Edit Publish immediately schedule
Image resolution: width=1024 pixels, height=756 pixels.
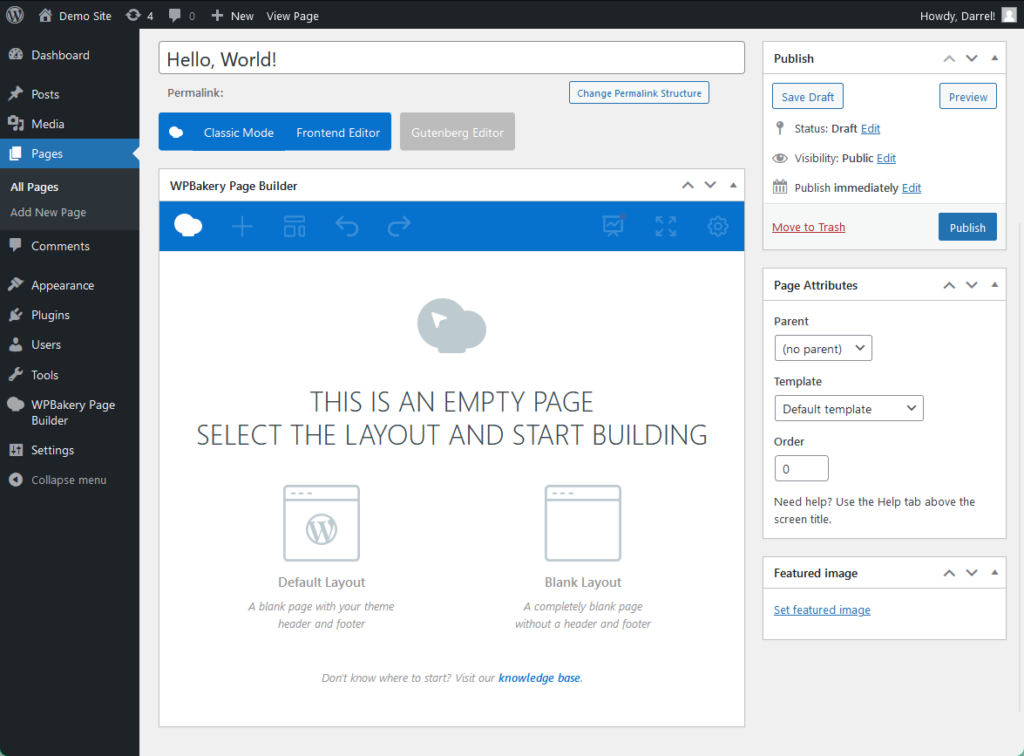[911, 188]
